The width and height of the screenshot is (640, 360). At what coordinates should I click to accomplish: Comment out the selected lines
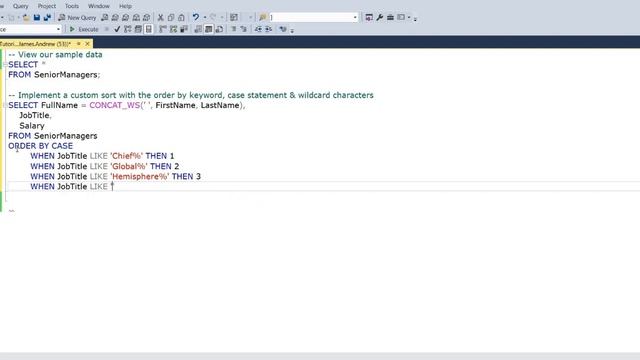(x=233, y=29)
